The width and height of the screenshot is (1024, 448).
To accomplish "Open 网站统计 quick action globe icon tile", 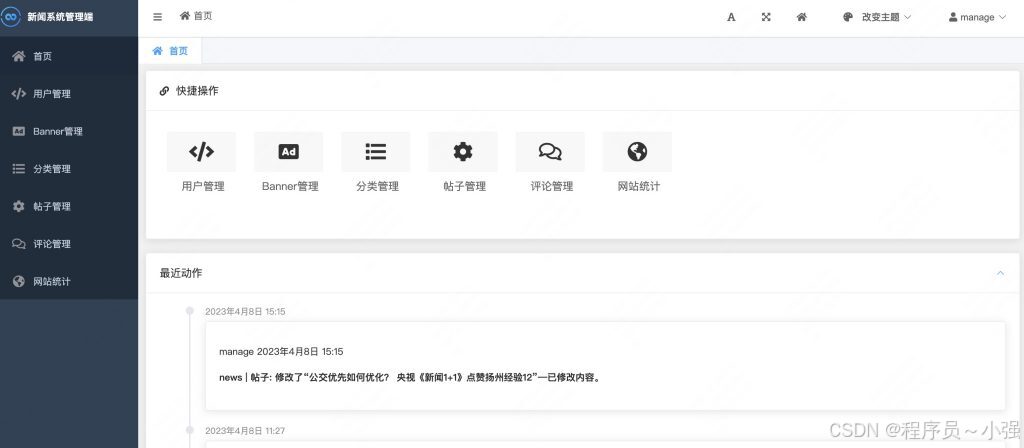I will tap(637, 152).
